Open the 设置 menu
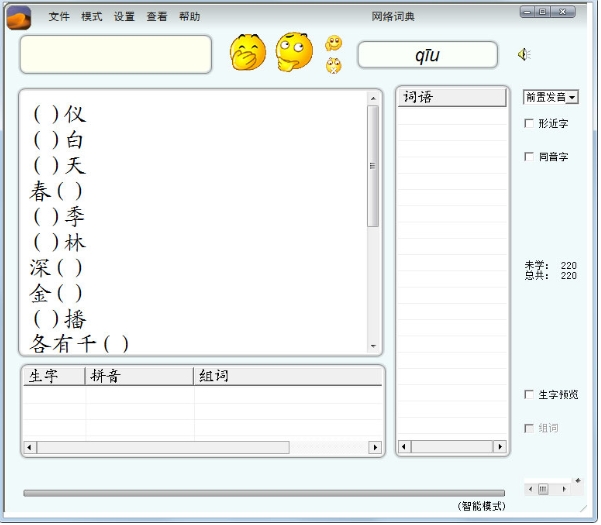This screenshot has height=525, width=601. (124, 16)
